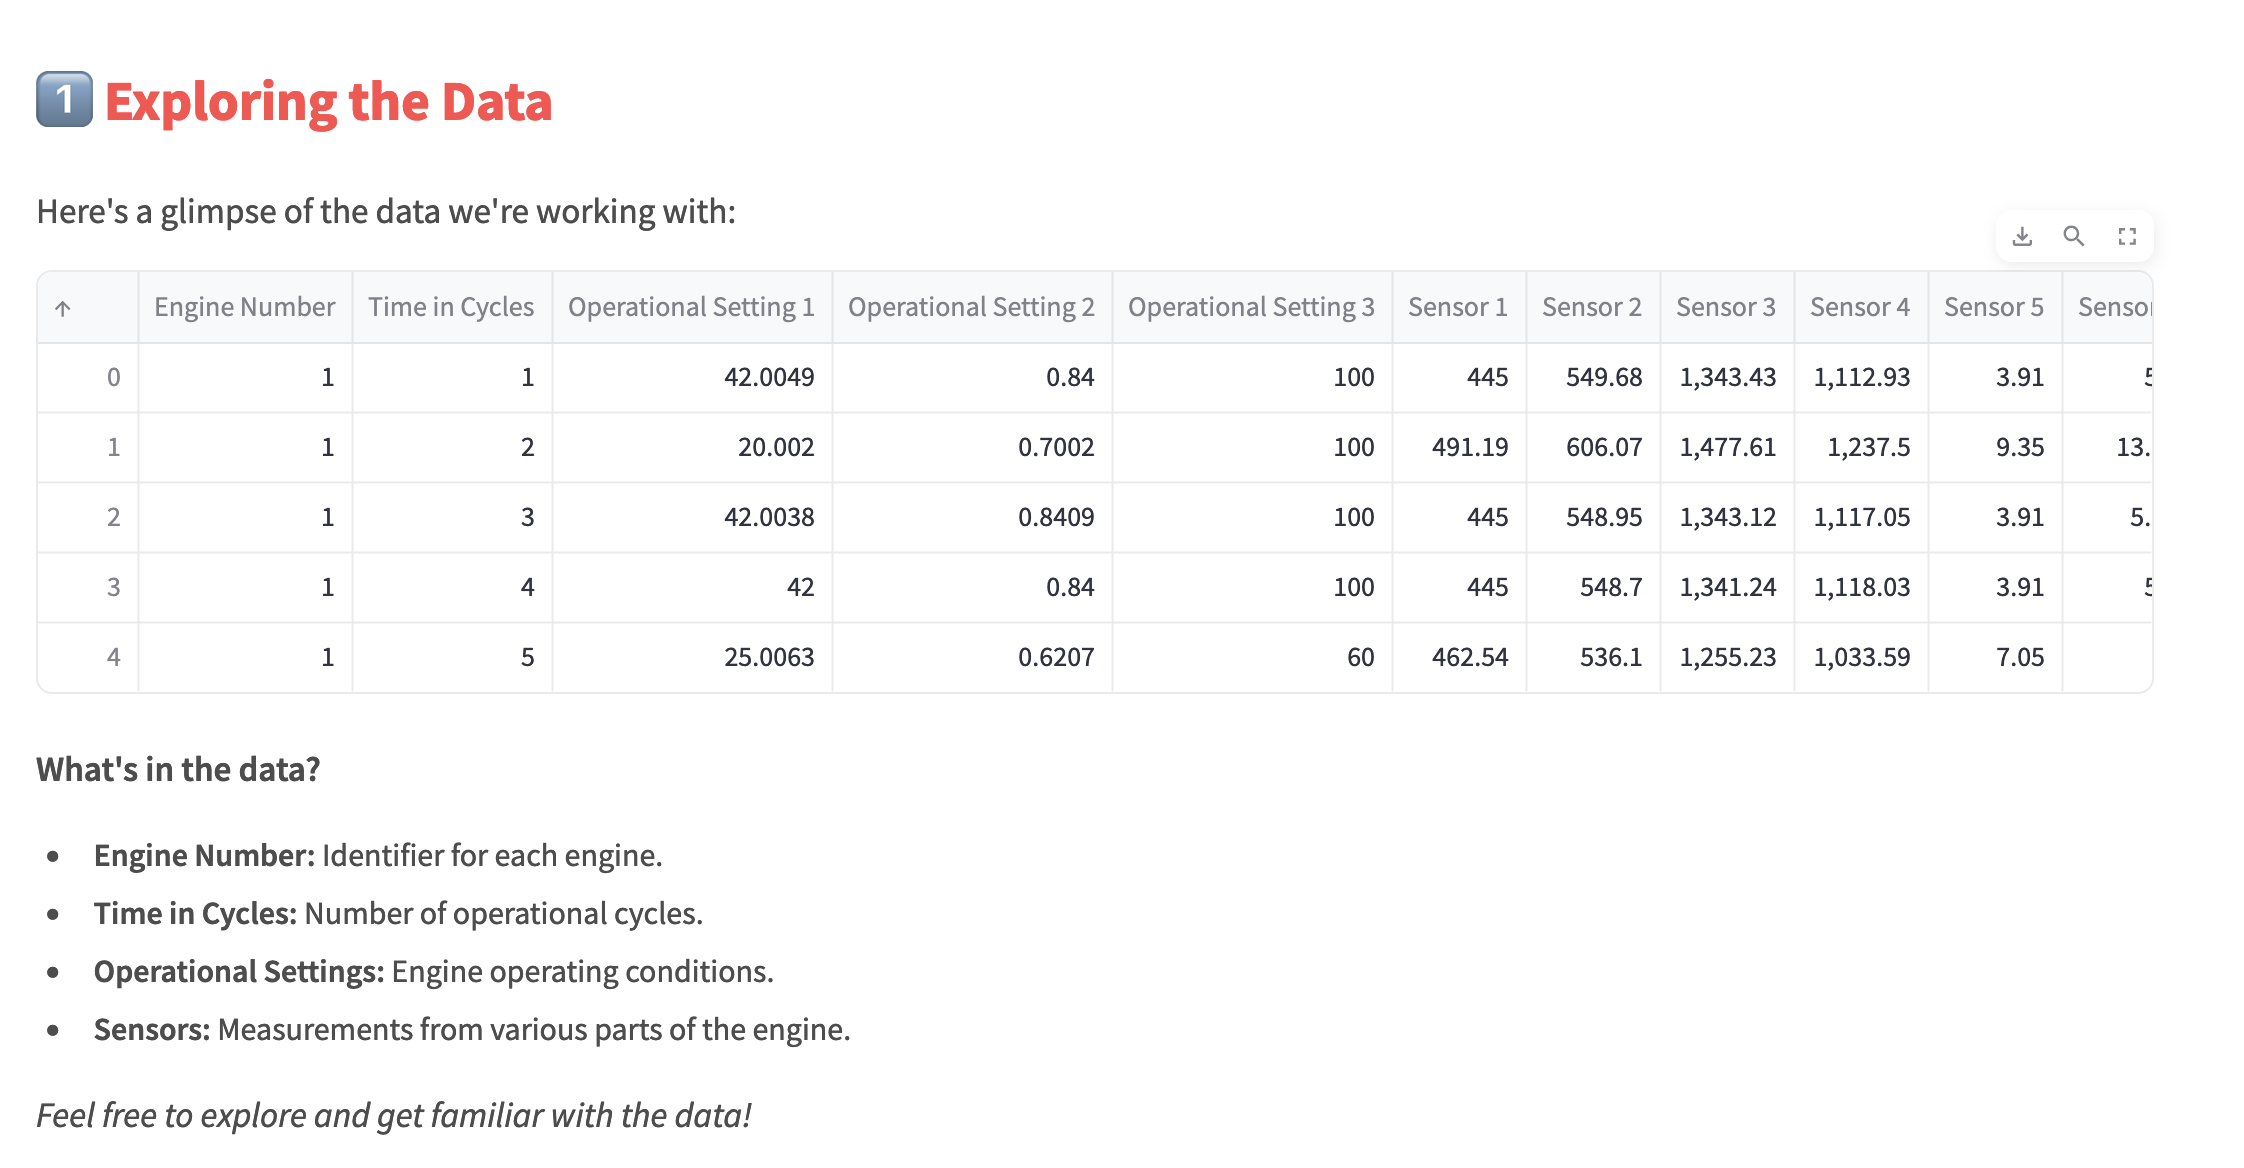This screenshot has height=1168, width=2244.
Task: Click the cell showing 491.19
Action: 1469,447
